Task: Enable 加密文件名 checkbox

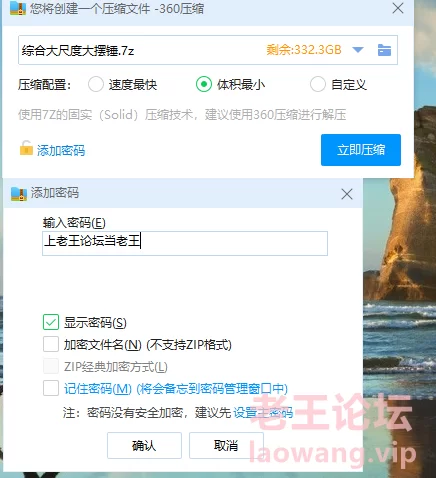Action: tap(51, 344)
